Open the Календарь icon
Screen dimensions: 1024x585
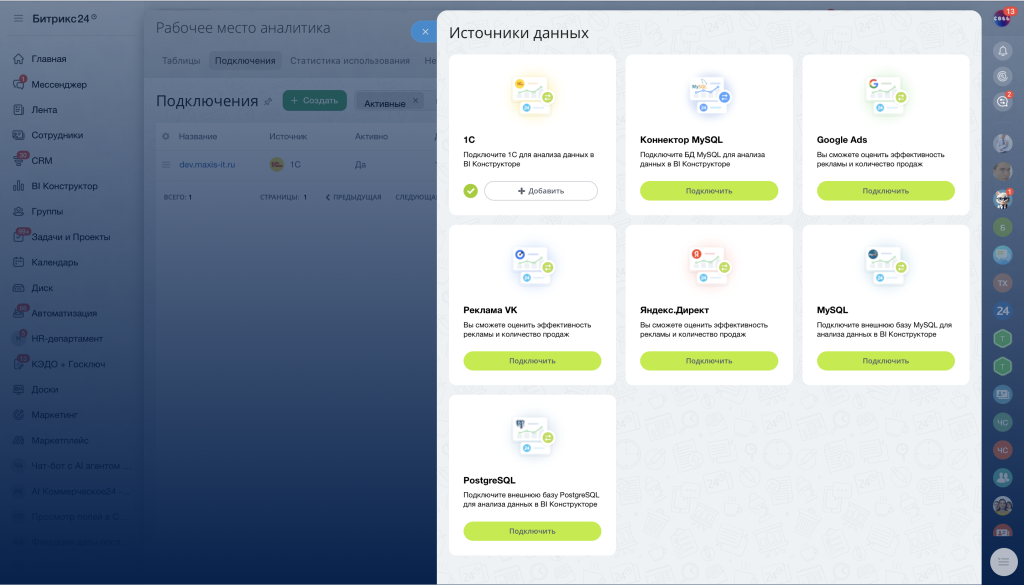pyautogui.click(x=19, y=262)
